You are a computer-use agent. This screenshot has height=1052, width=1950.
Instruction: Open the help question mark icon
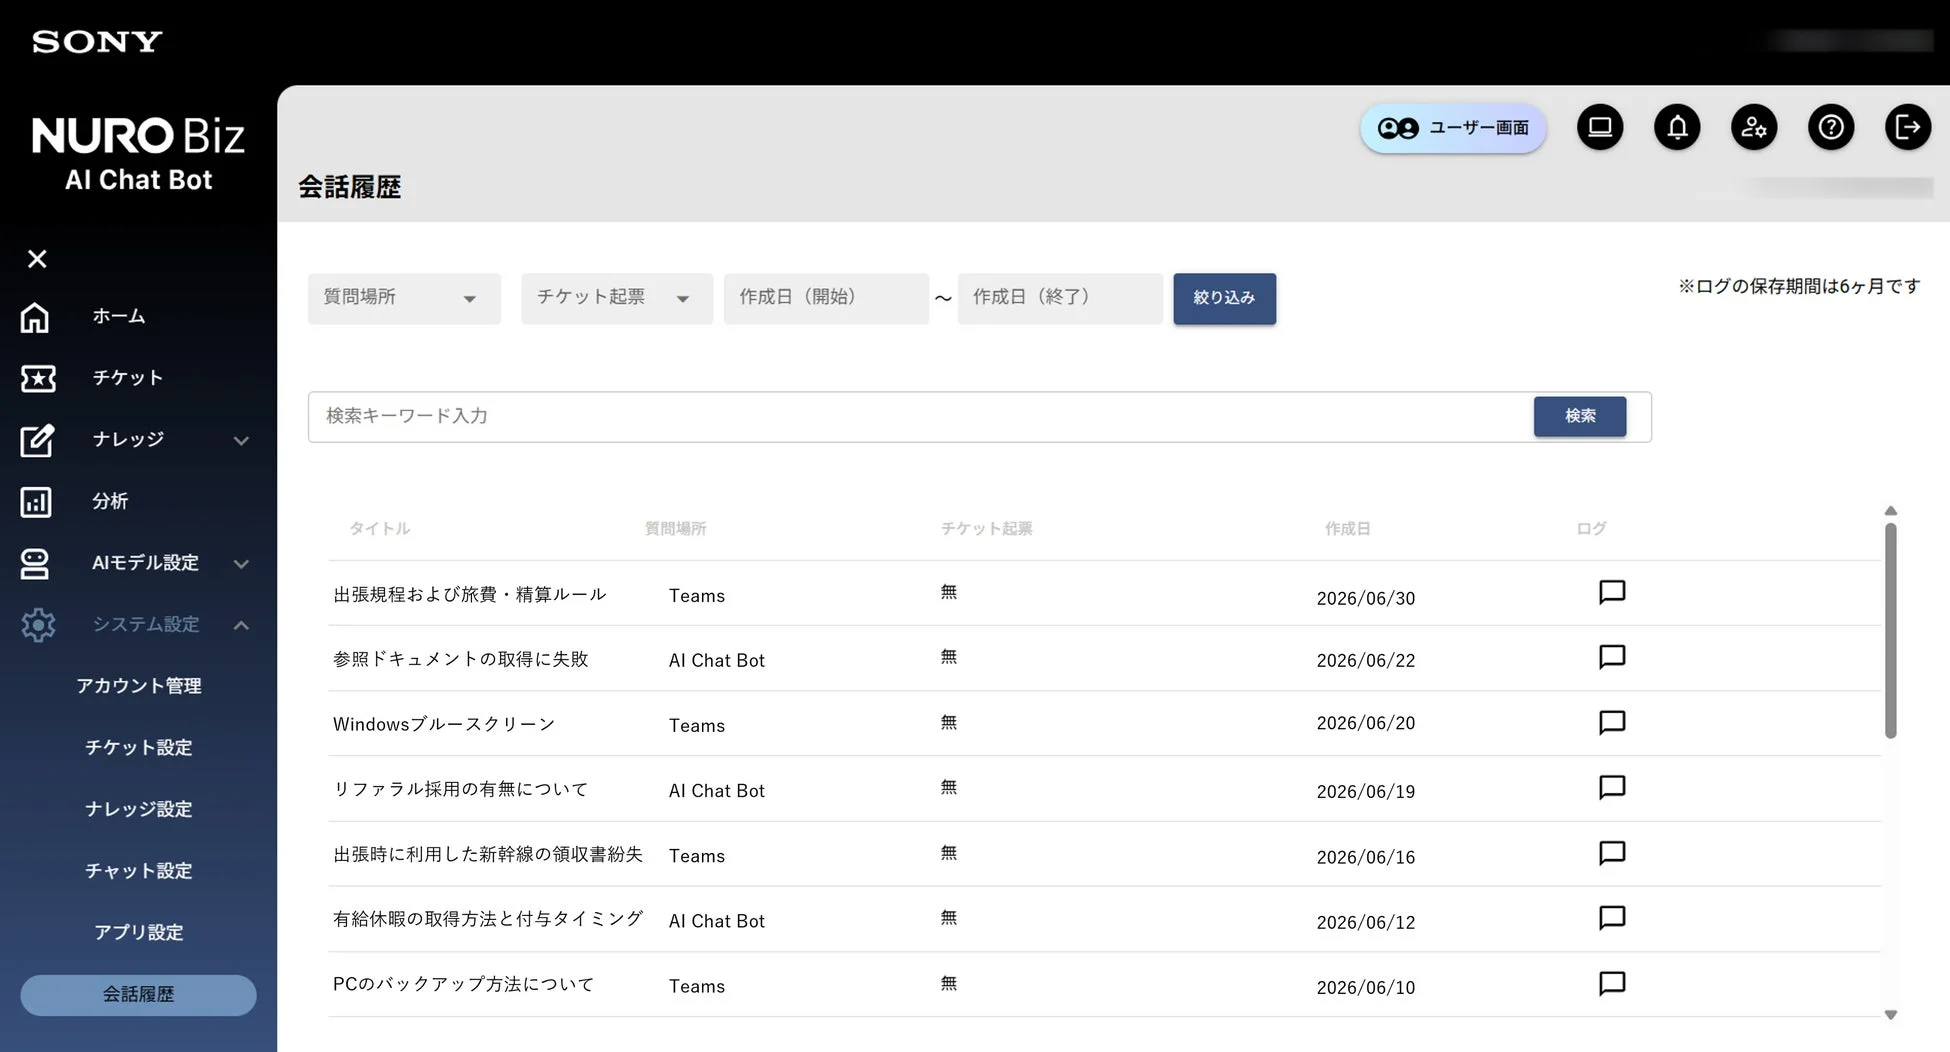tap(1831, 127)
